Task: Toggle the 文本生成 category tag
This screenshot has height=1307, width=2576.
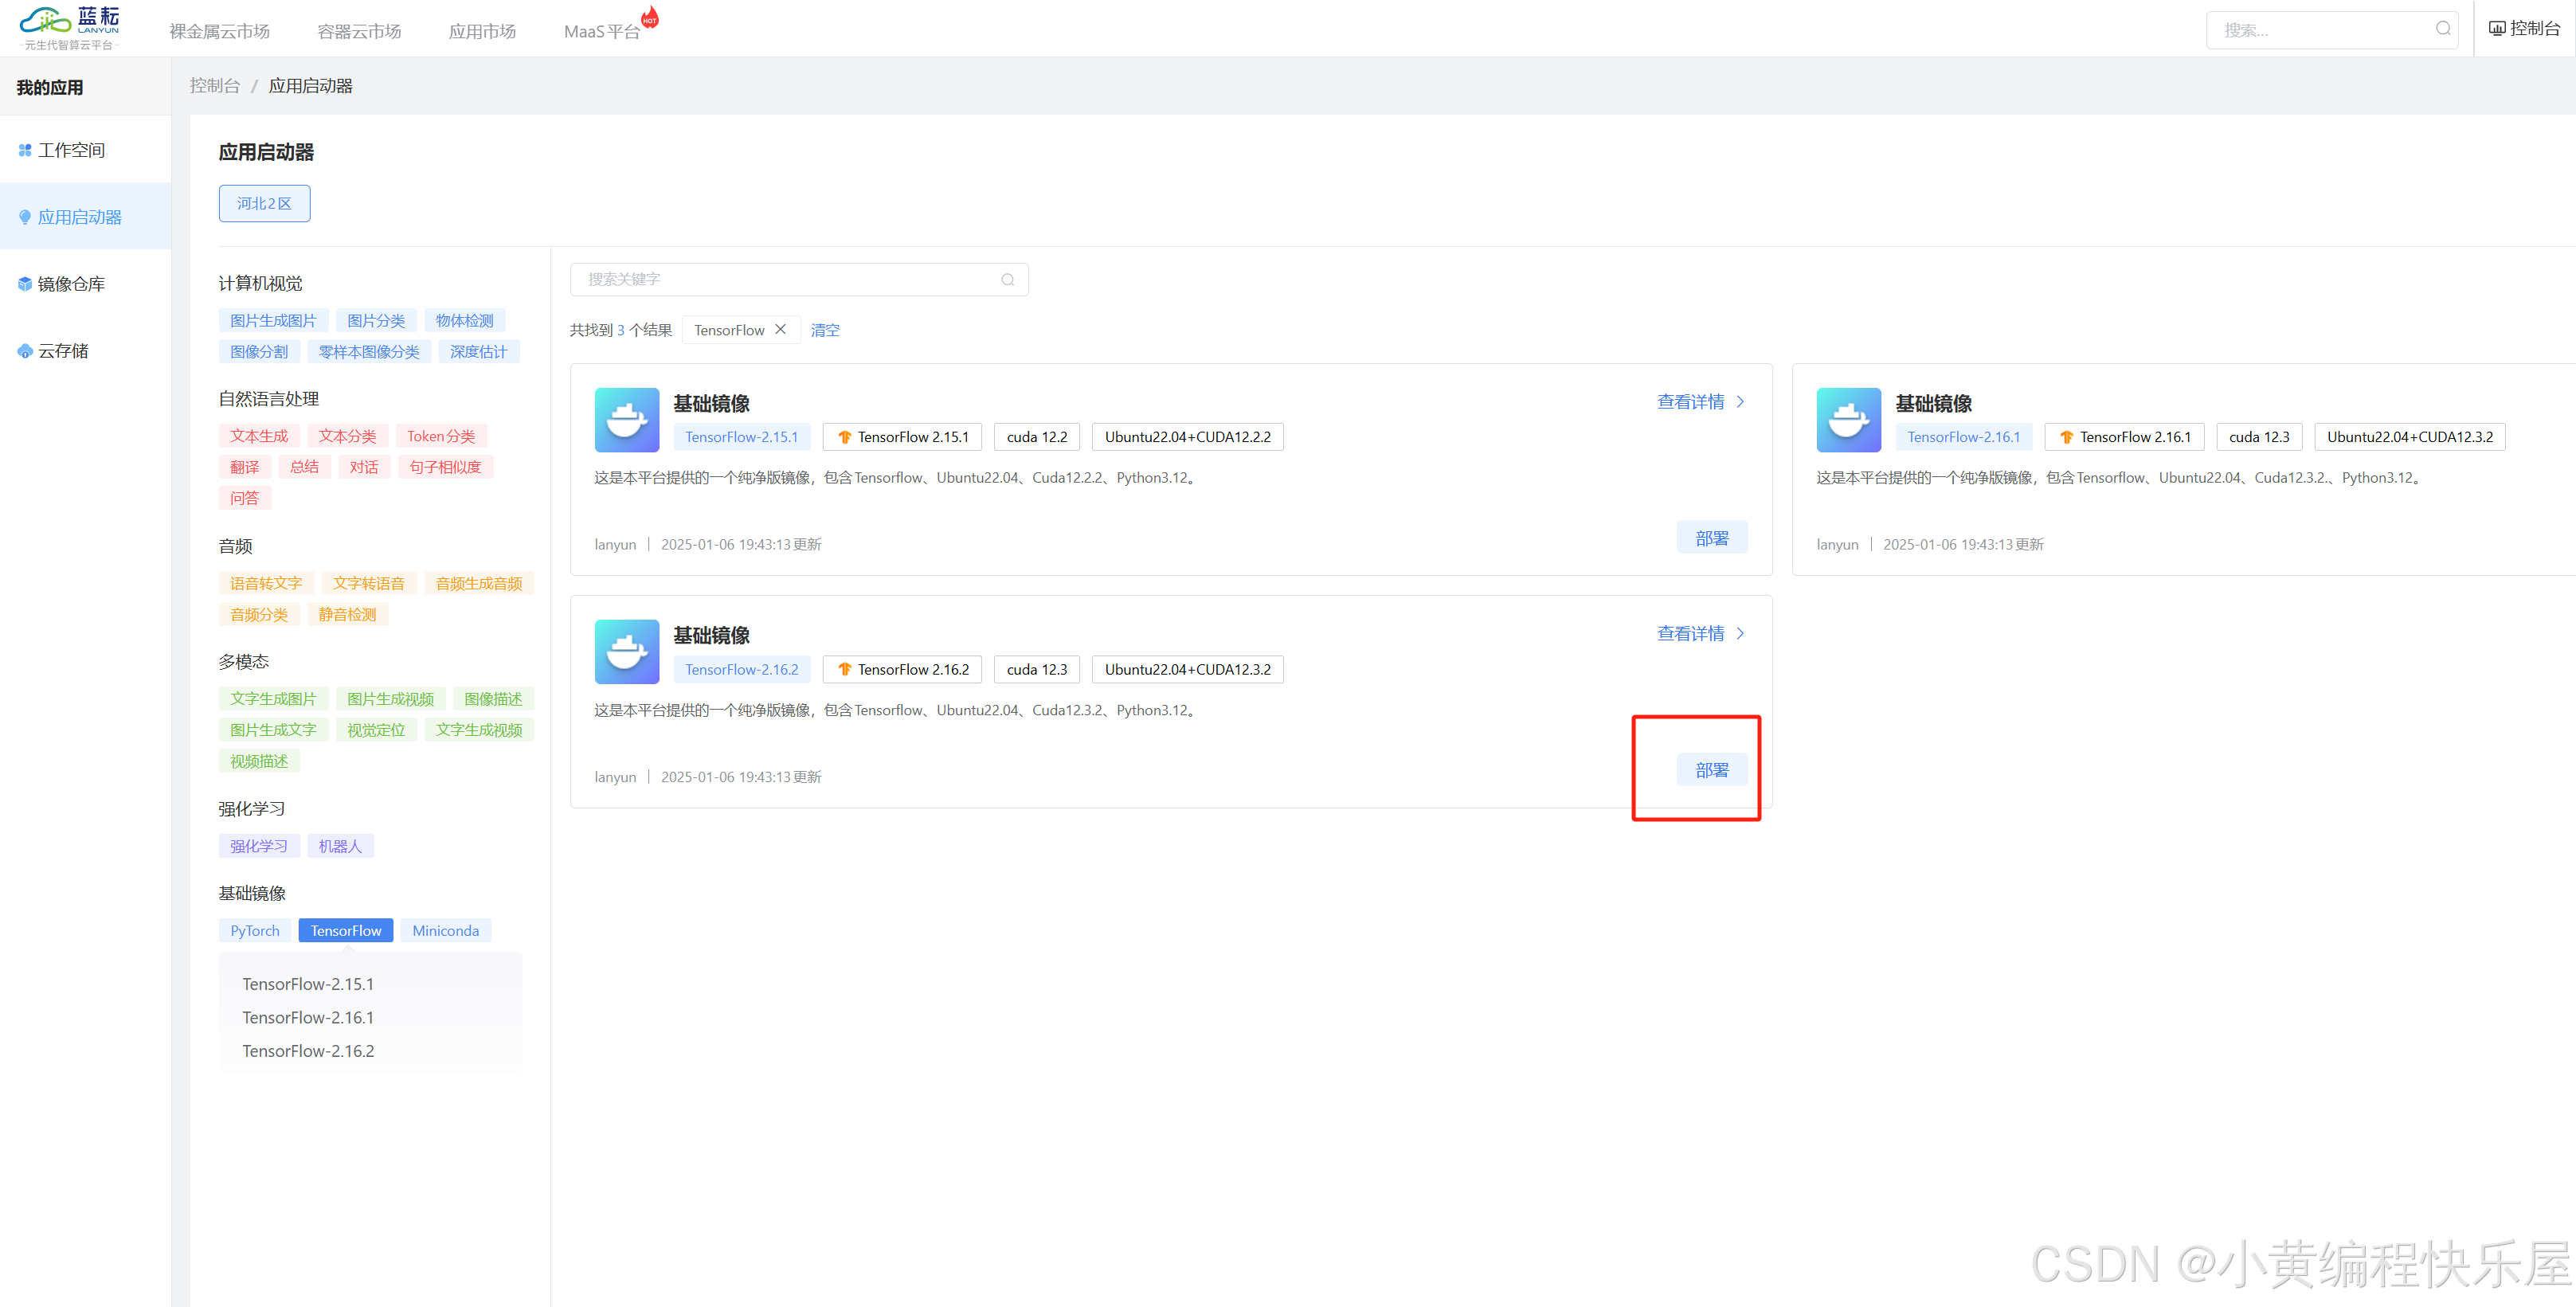Action: click(x=259, y=436)
